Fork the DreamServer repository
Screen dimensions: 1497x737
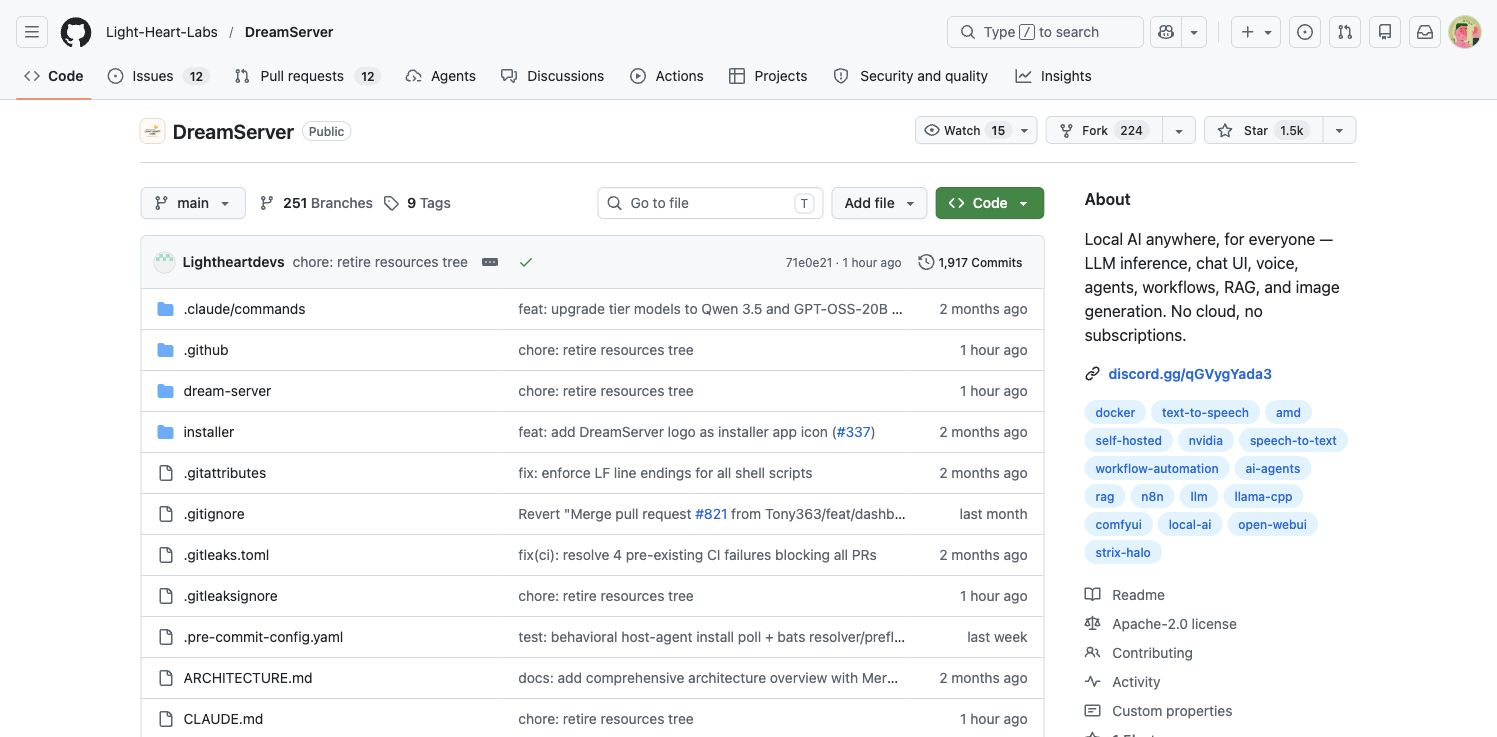pos(1104,131)
